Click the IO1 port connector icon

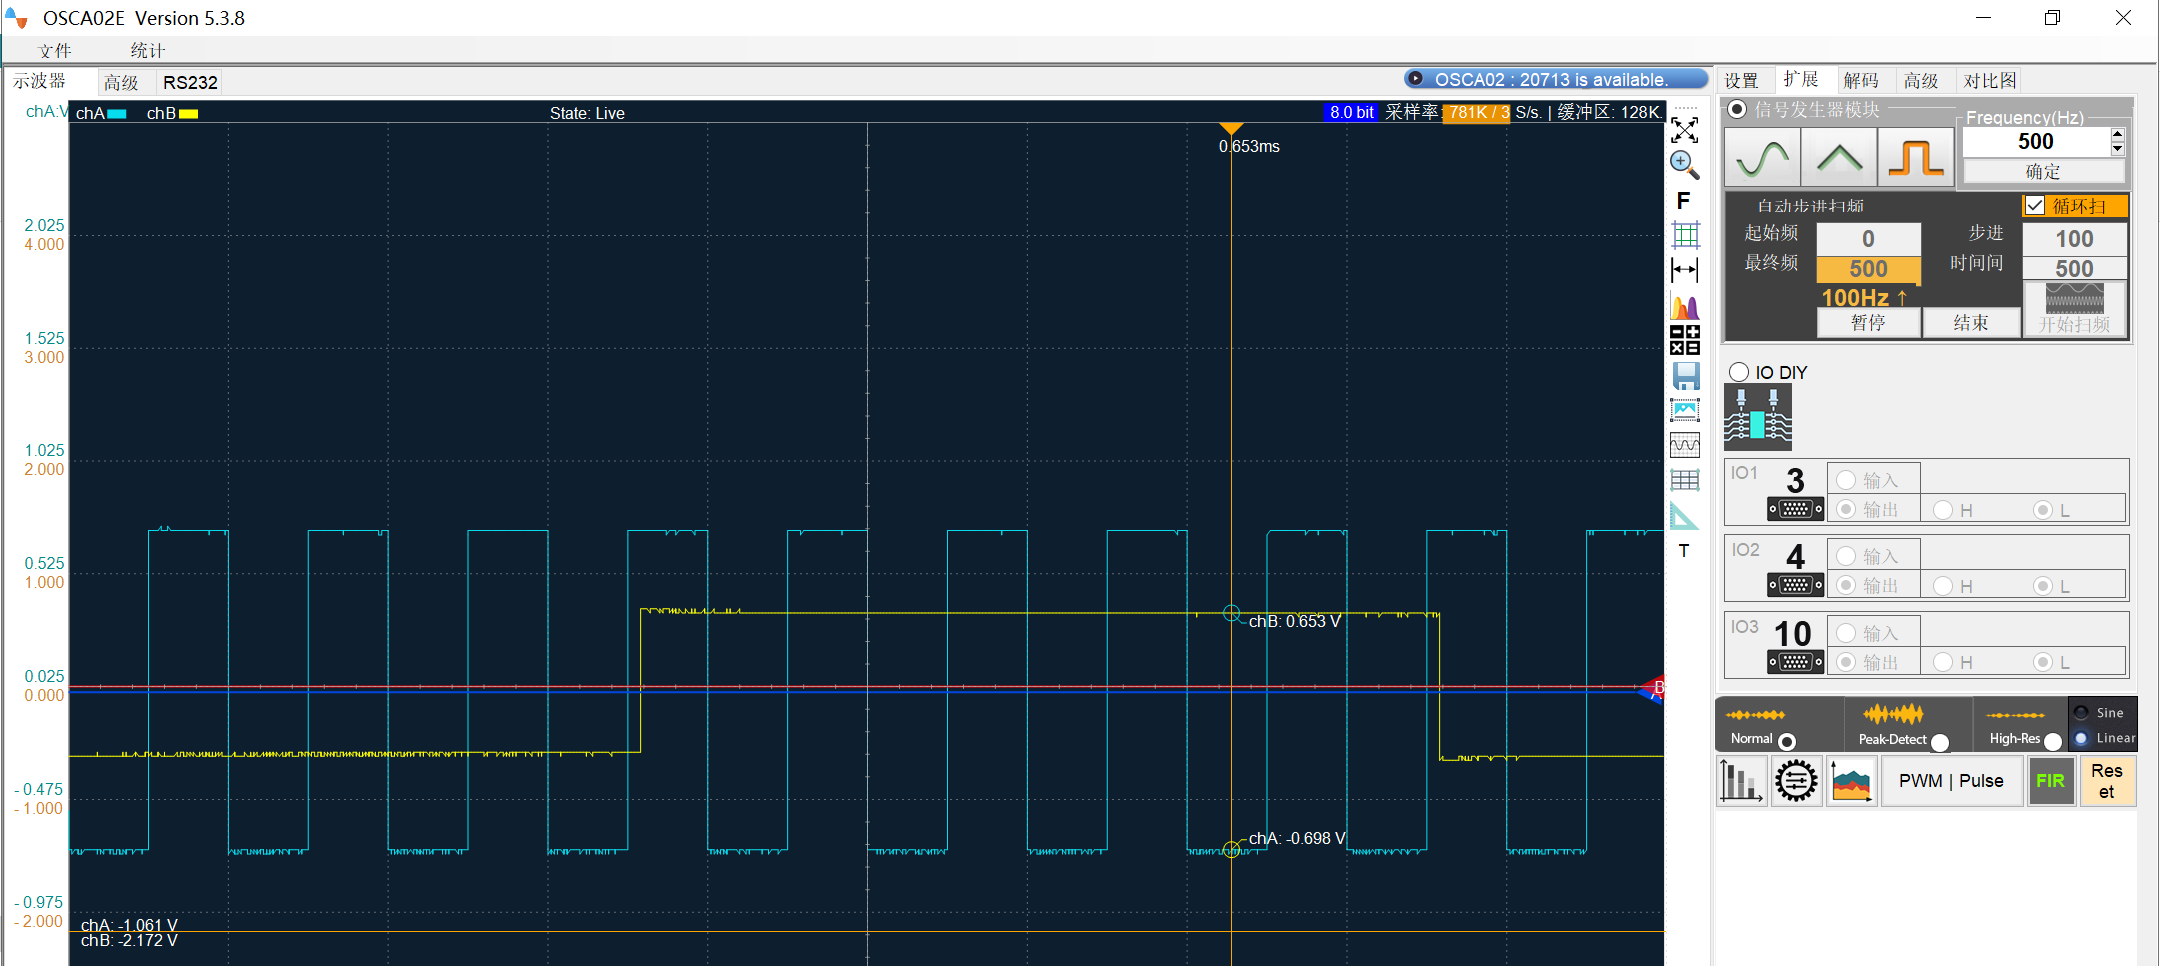pos(1795,510)
